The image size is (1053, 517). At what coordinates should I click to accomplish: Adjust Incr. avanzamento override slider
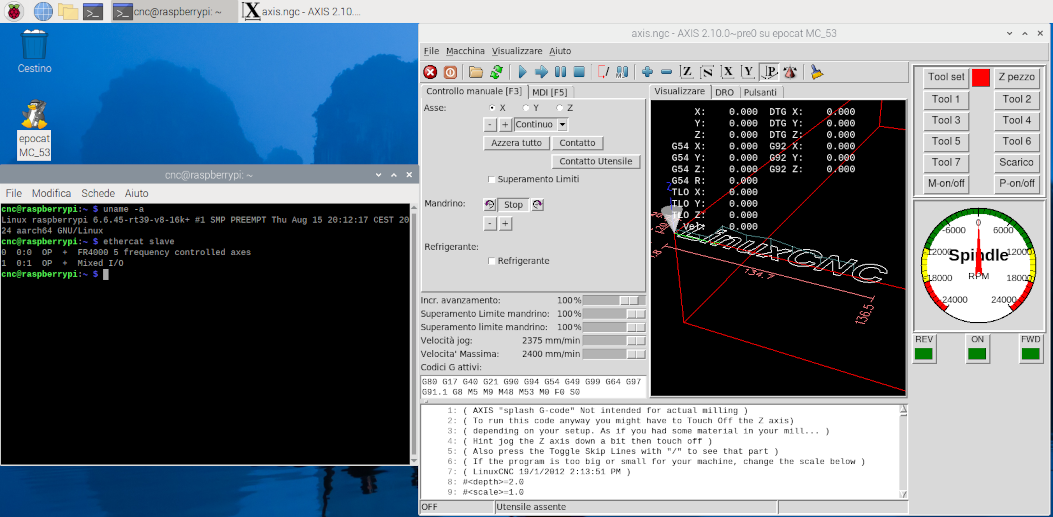tap(614, 300)
